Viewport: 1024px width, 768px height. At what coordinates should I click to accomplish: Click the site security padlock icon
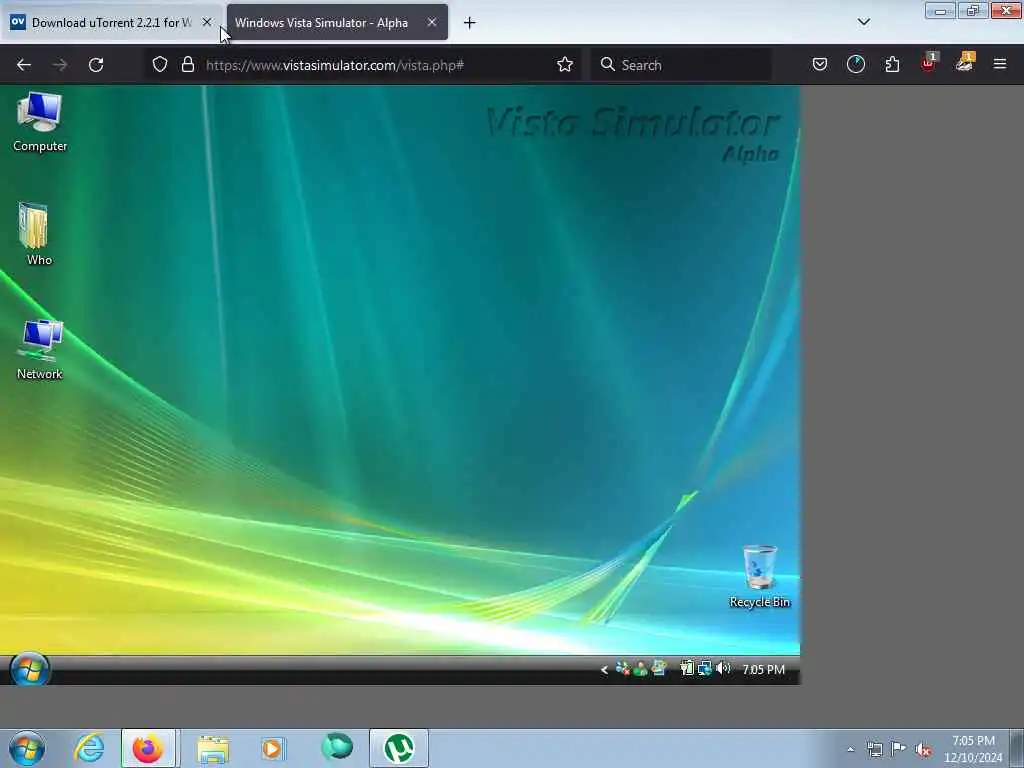(x=188, y=64)
